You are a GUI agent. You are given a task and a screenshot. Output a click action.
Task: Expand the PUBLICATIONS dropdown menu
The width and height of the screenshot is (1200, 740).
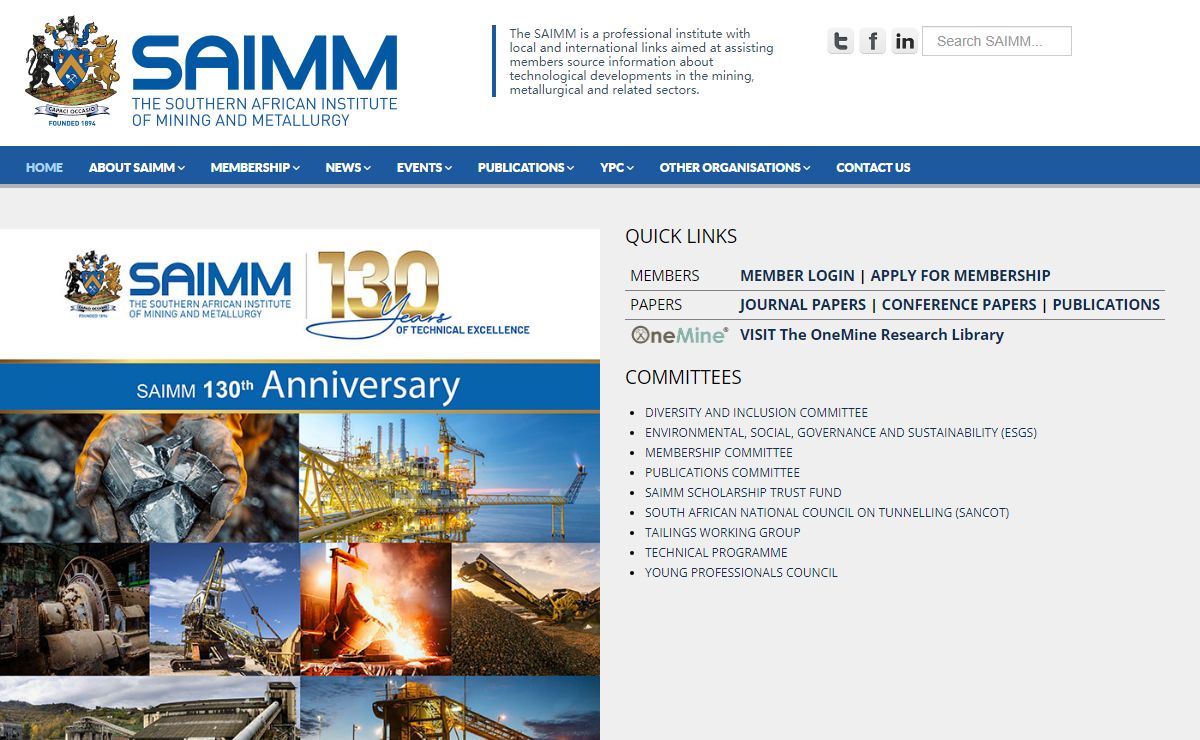tap(526, 167)
